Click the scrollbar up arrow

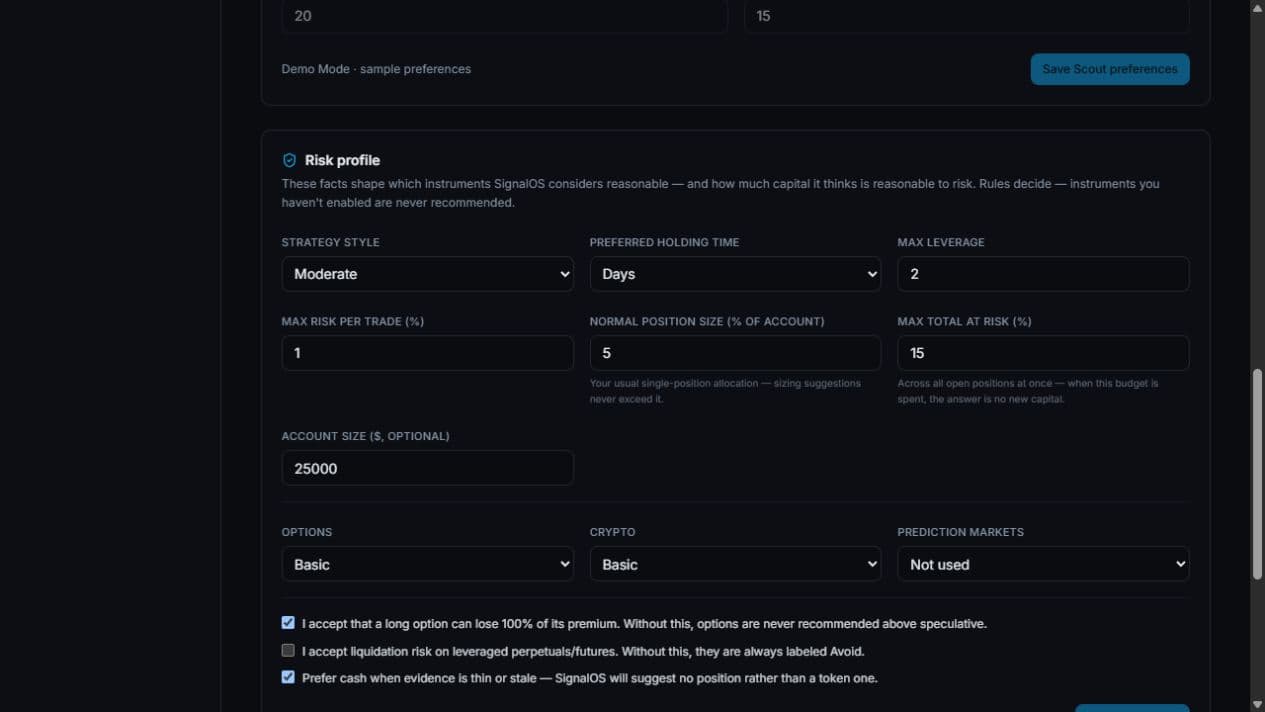click(1257, 7)
